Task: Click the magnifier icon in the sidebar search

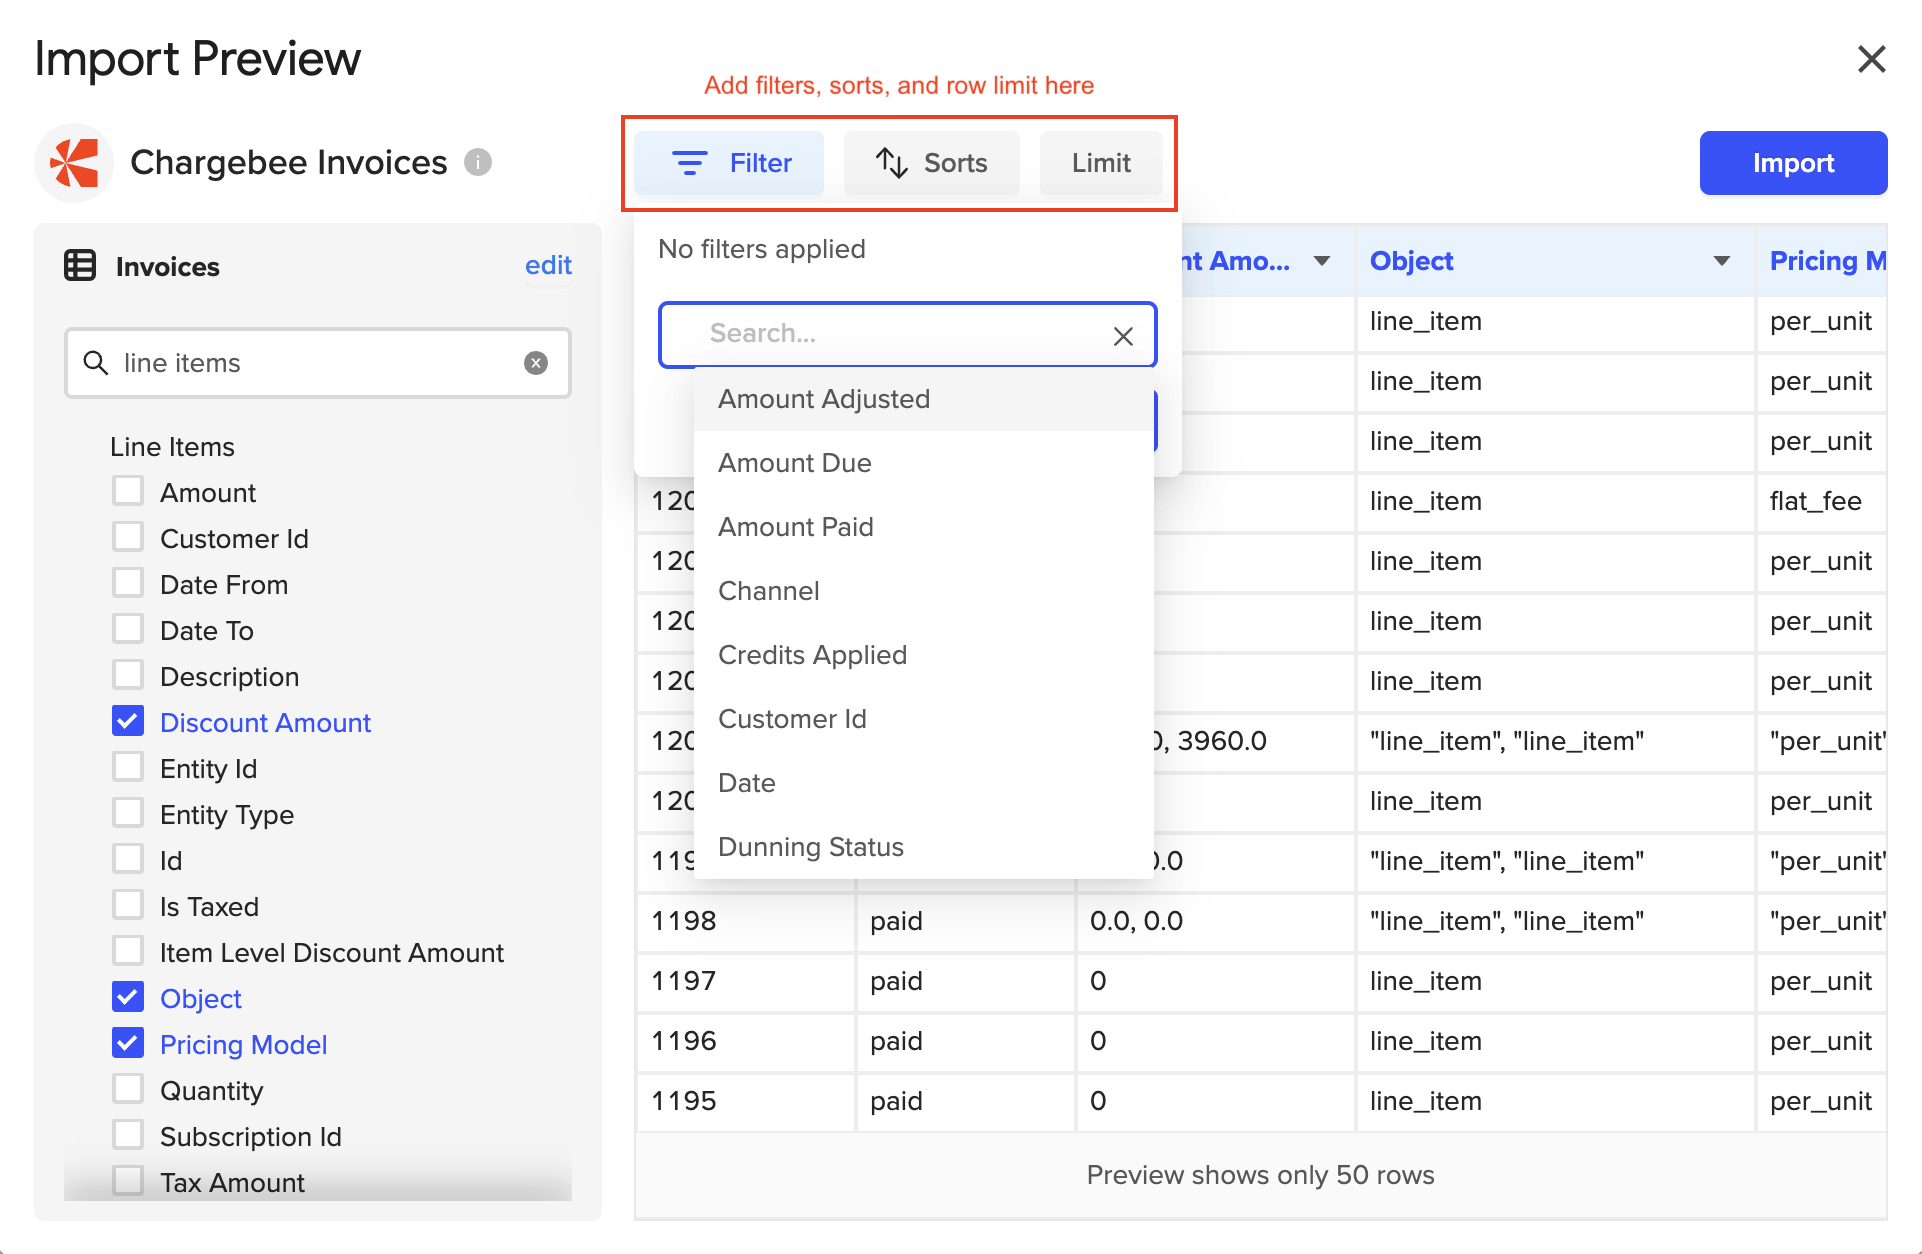Action: click(96, 363)
